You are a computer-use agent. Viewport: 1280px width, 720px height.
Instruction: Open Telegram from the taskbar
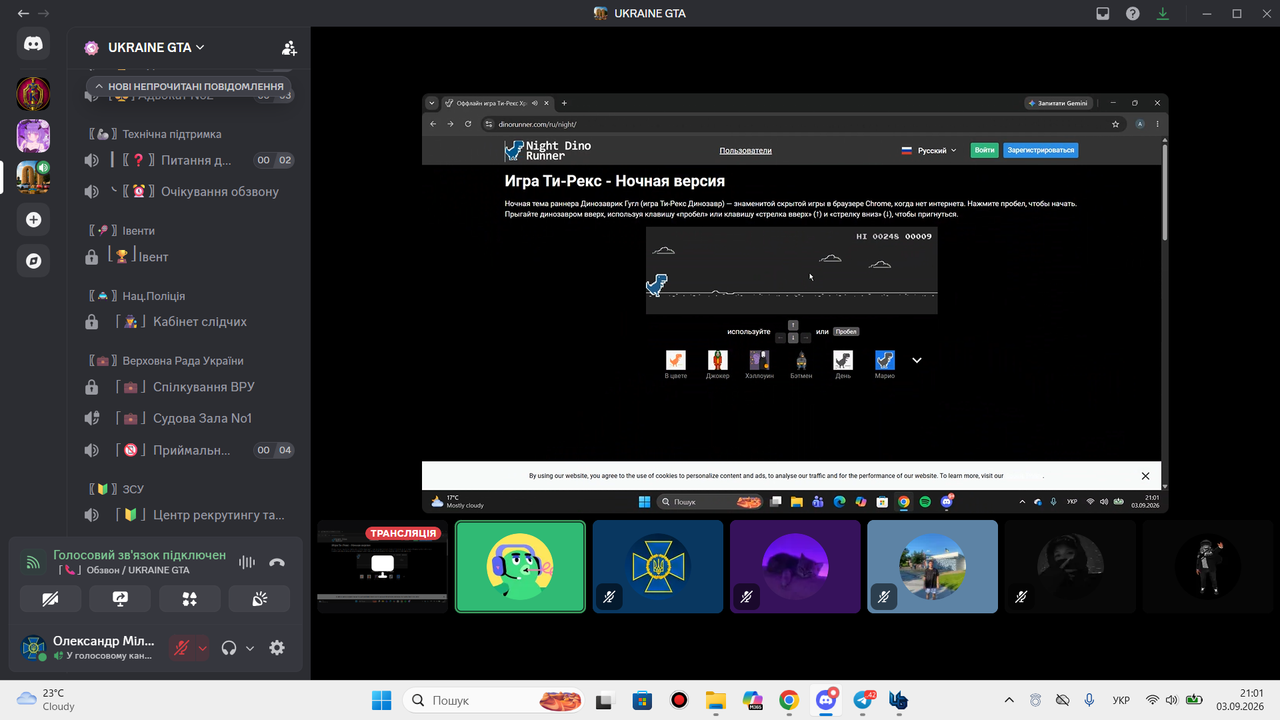pyautogui.click(x=864, y=700)
